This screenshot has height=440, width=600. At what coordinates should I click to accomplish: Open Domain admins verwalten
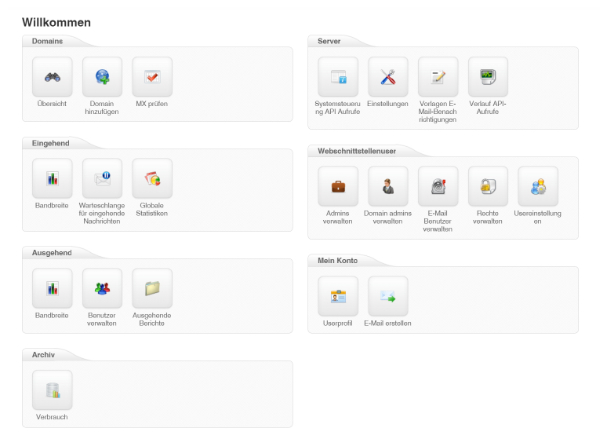pyautogui.click(x=388, y=186)
